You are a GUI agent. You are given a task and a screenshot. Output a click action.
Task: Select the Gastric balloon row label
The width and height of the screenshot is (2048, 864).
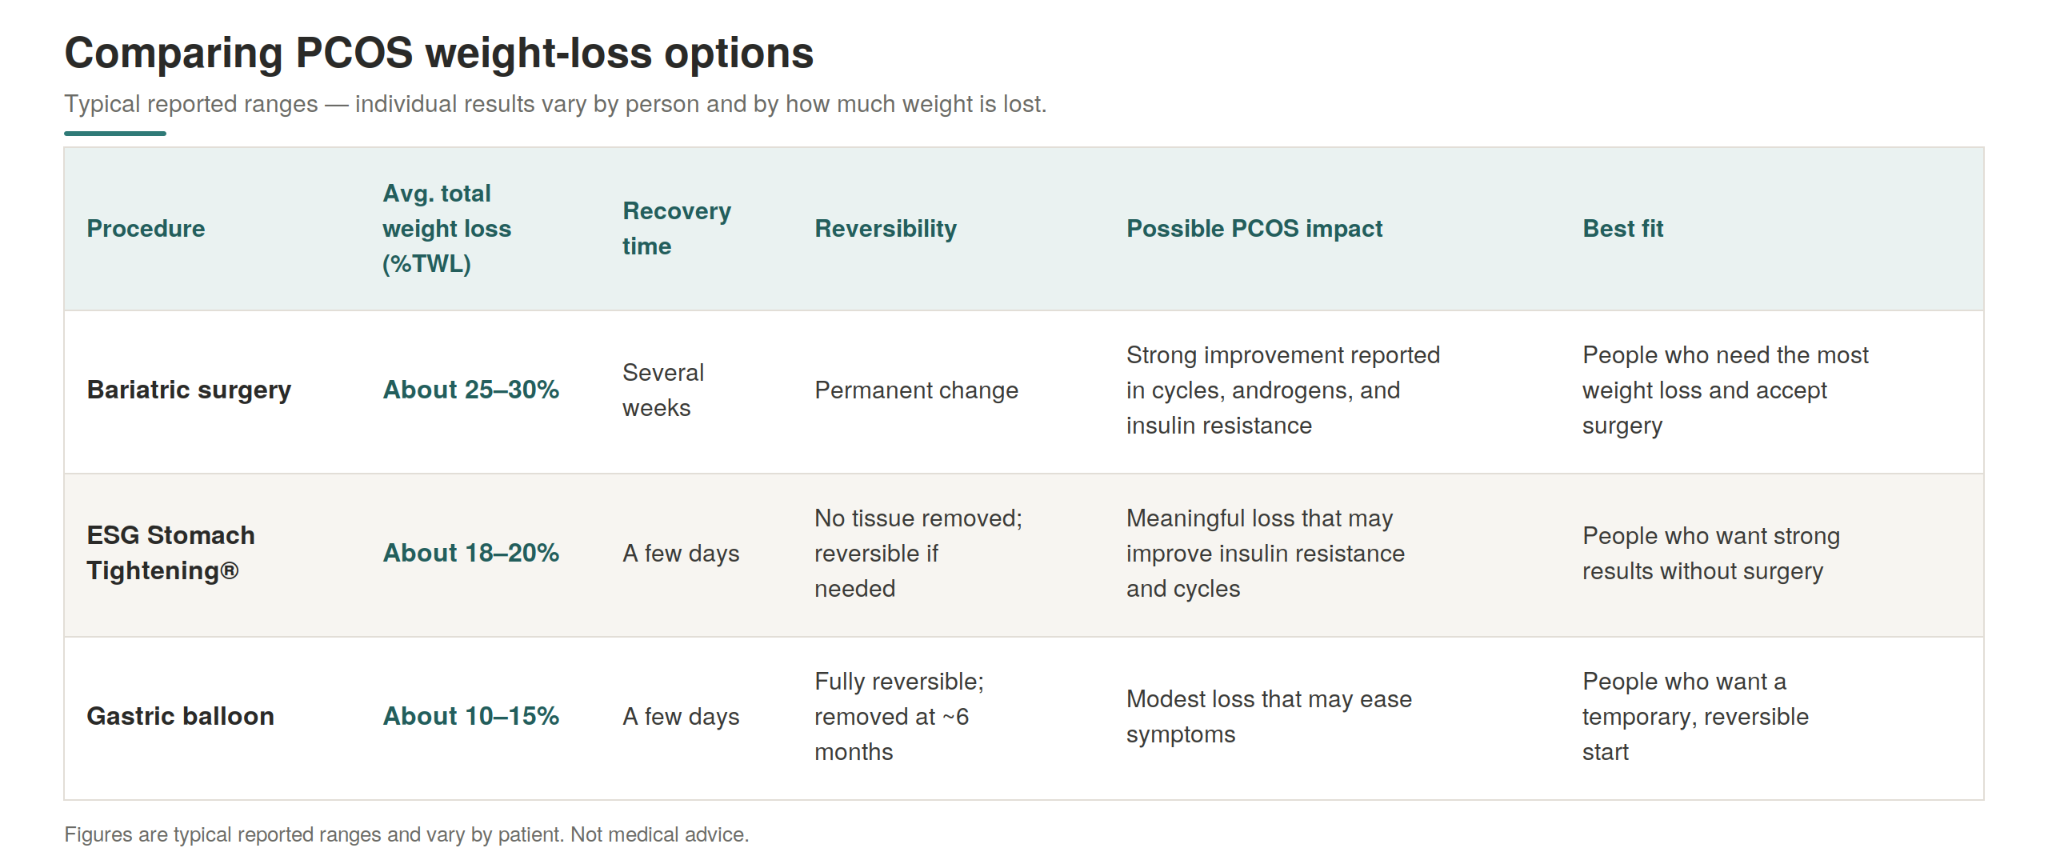click(x=180, y=716)
